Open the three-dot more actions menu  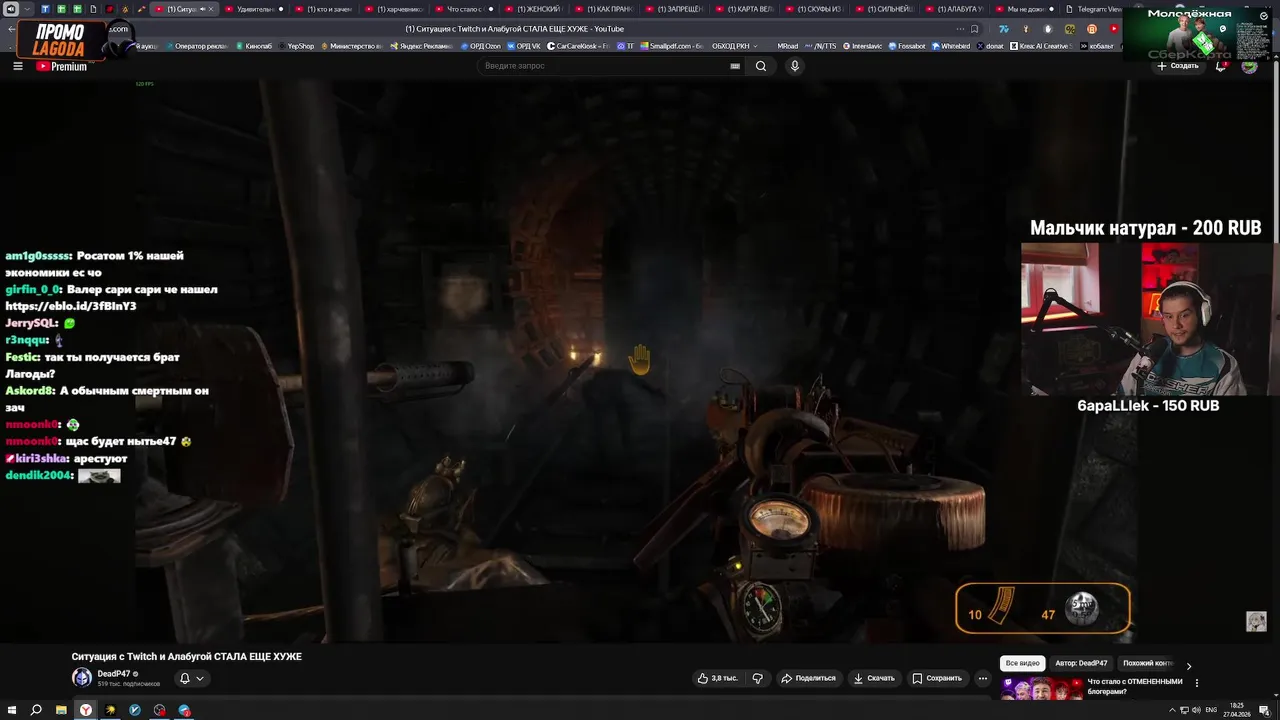[x=982, y=678]
